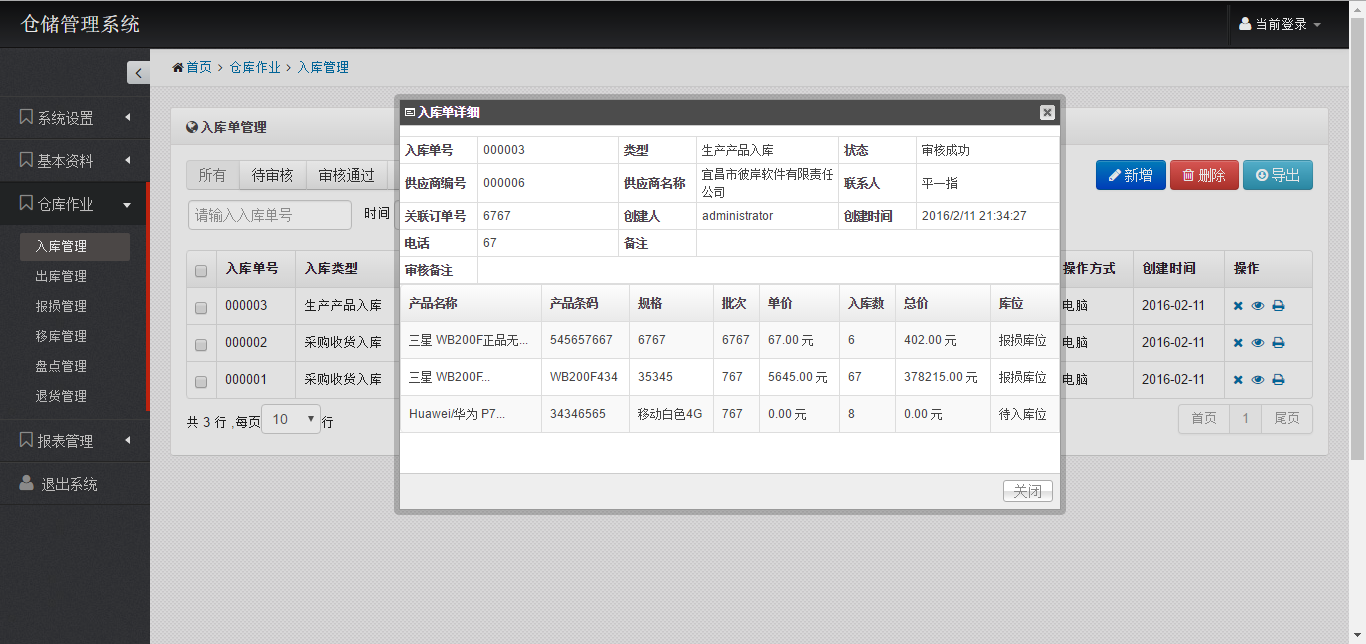This screenshot has height=644, width=1366.
Task: Open the page size dropdown showing 10
Action: 290,419
